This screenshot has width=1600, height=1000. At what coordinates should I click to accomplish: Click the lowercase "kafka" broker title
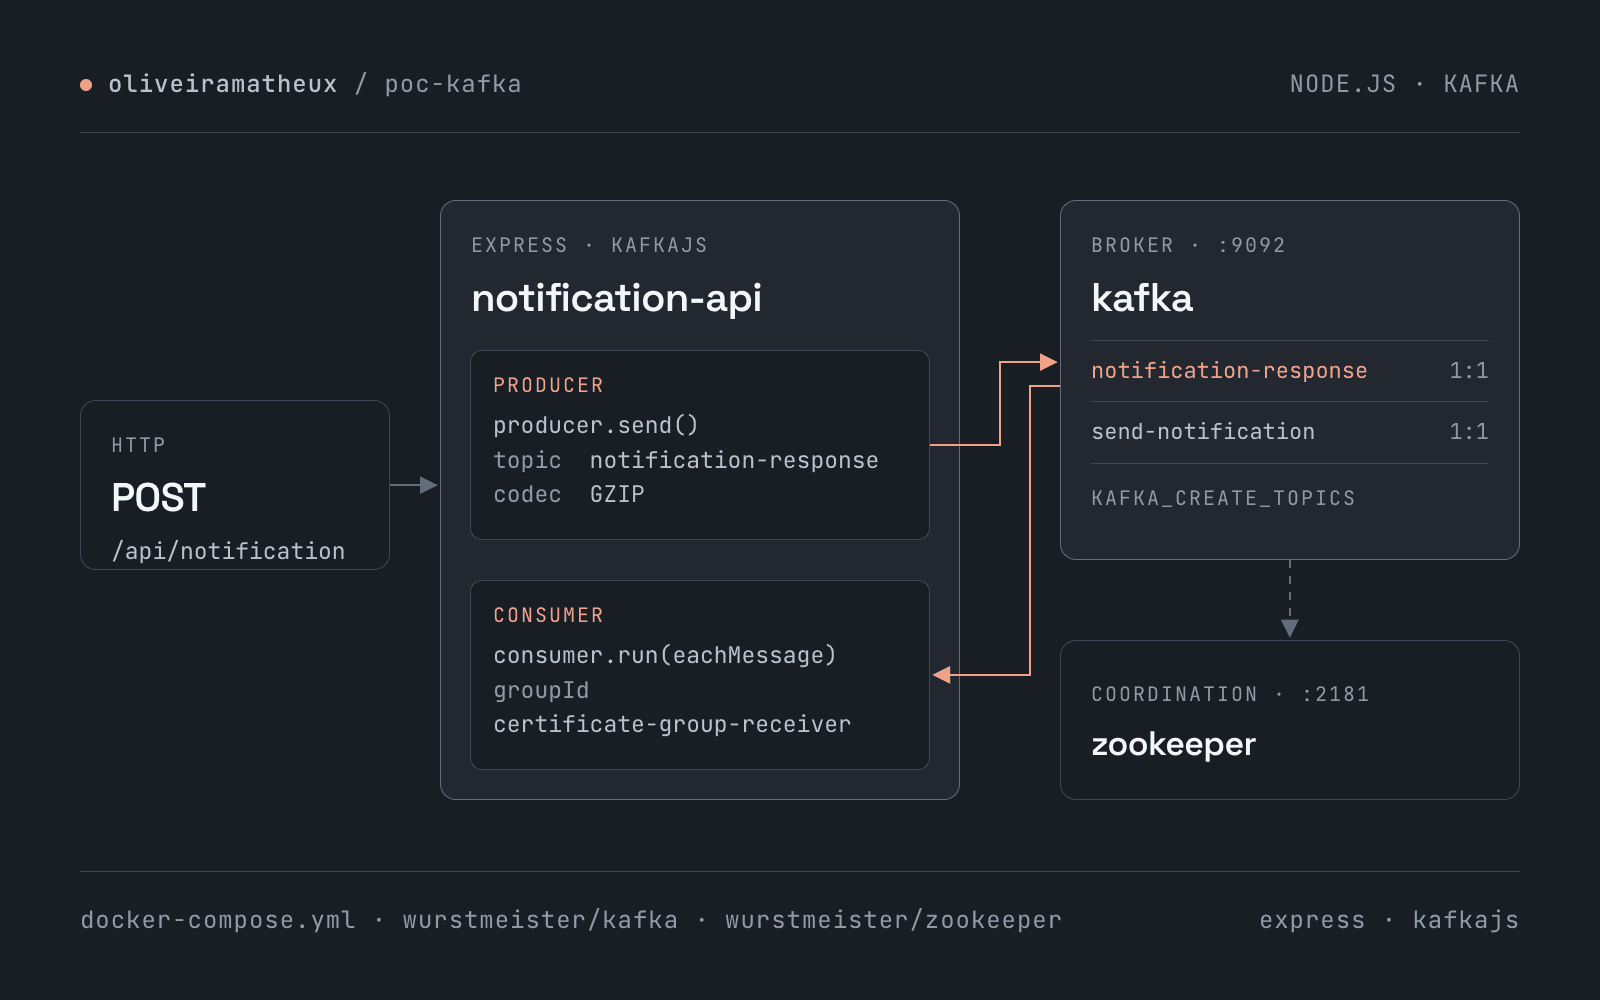point(1142,298)
